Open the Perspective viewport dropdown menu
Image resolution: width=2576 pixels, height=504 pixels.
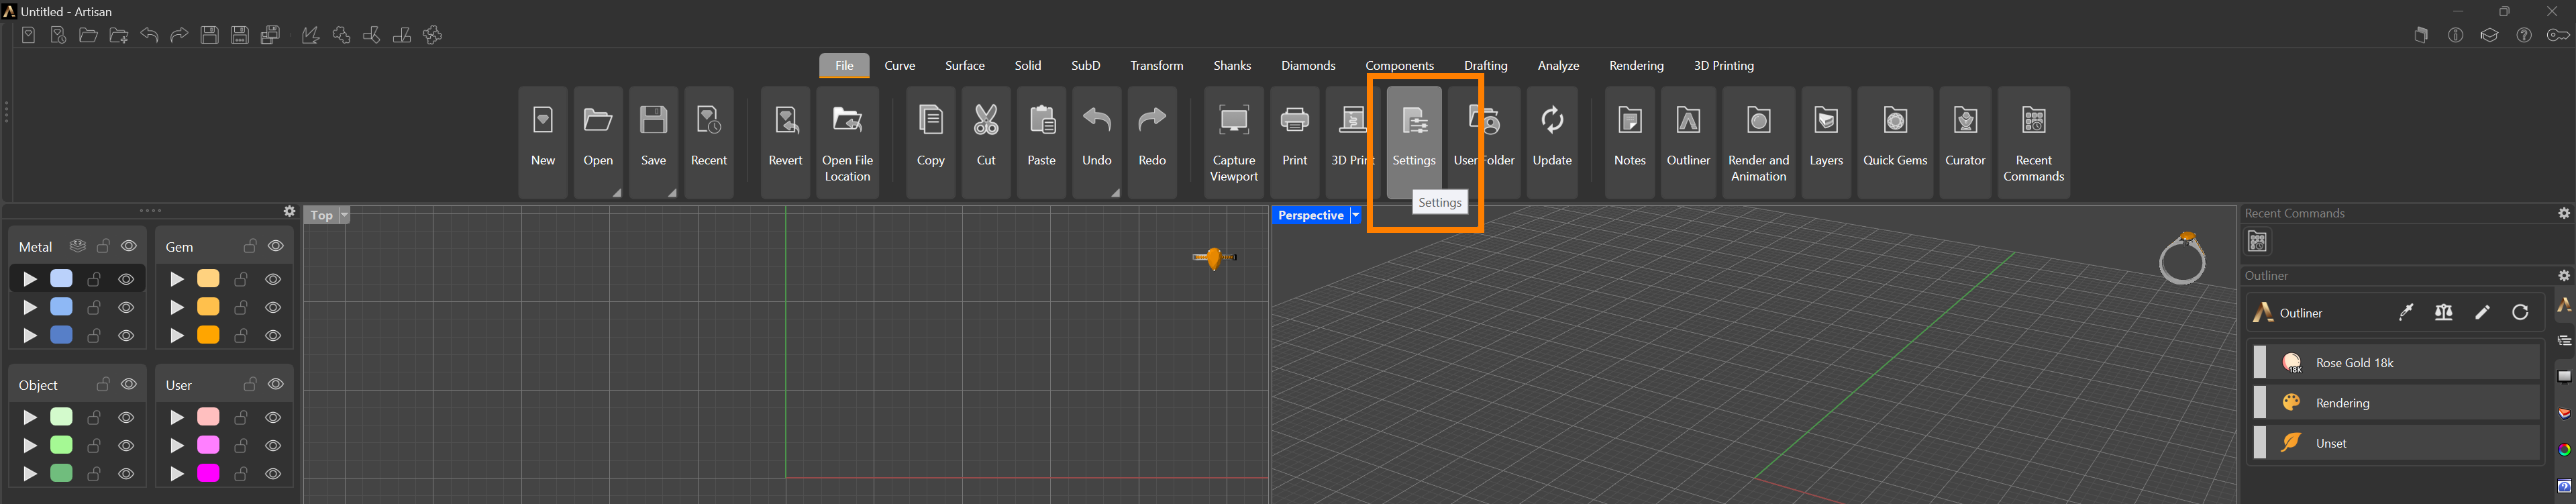click(x=1356, y=215)
